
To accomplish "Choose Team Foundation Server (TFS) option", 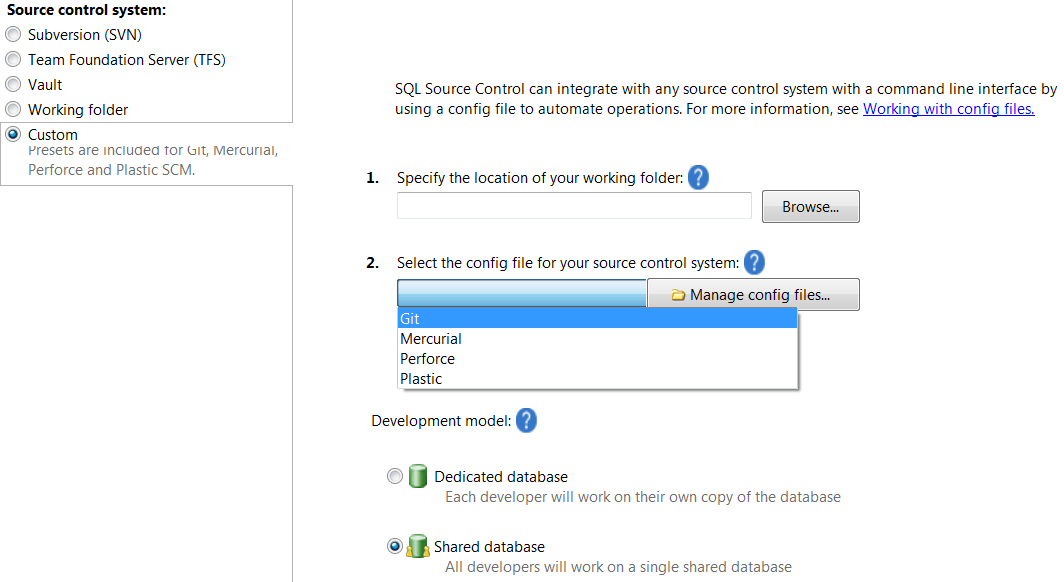I will coord(13,60).
